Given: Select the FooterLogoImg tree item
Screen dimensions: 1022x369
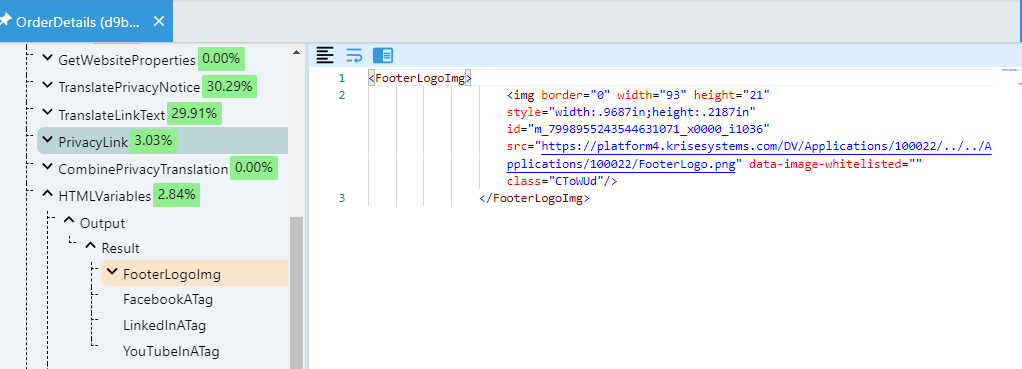Looking at the screenshot, I should tap(194, 273).
